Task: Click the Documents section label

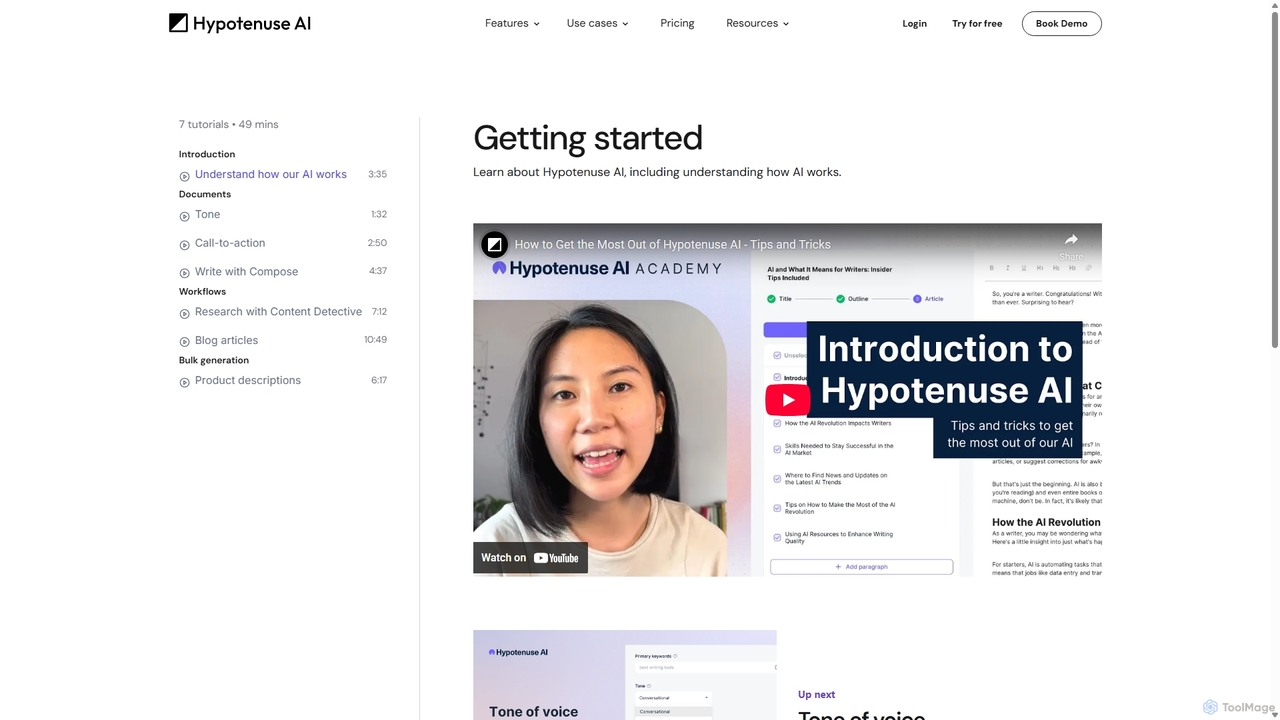Action: [205, 194]
